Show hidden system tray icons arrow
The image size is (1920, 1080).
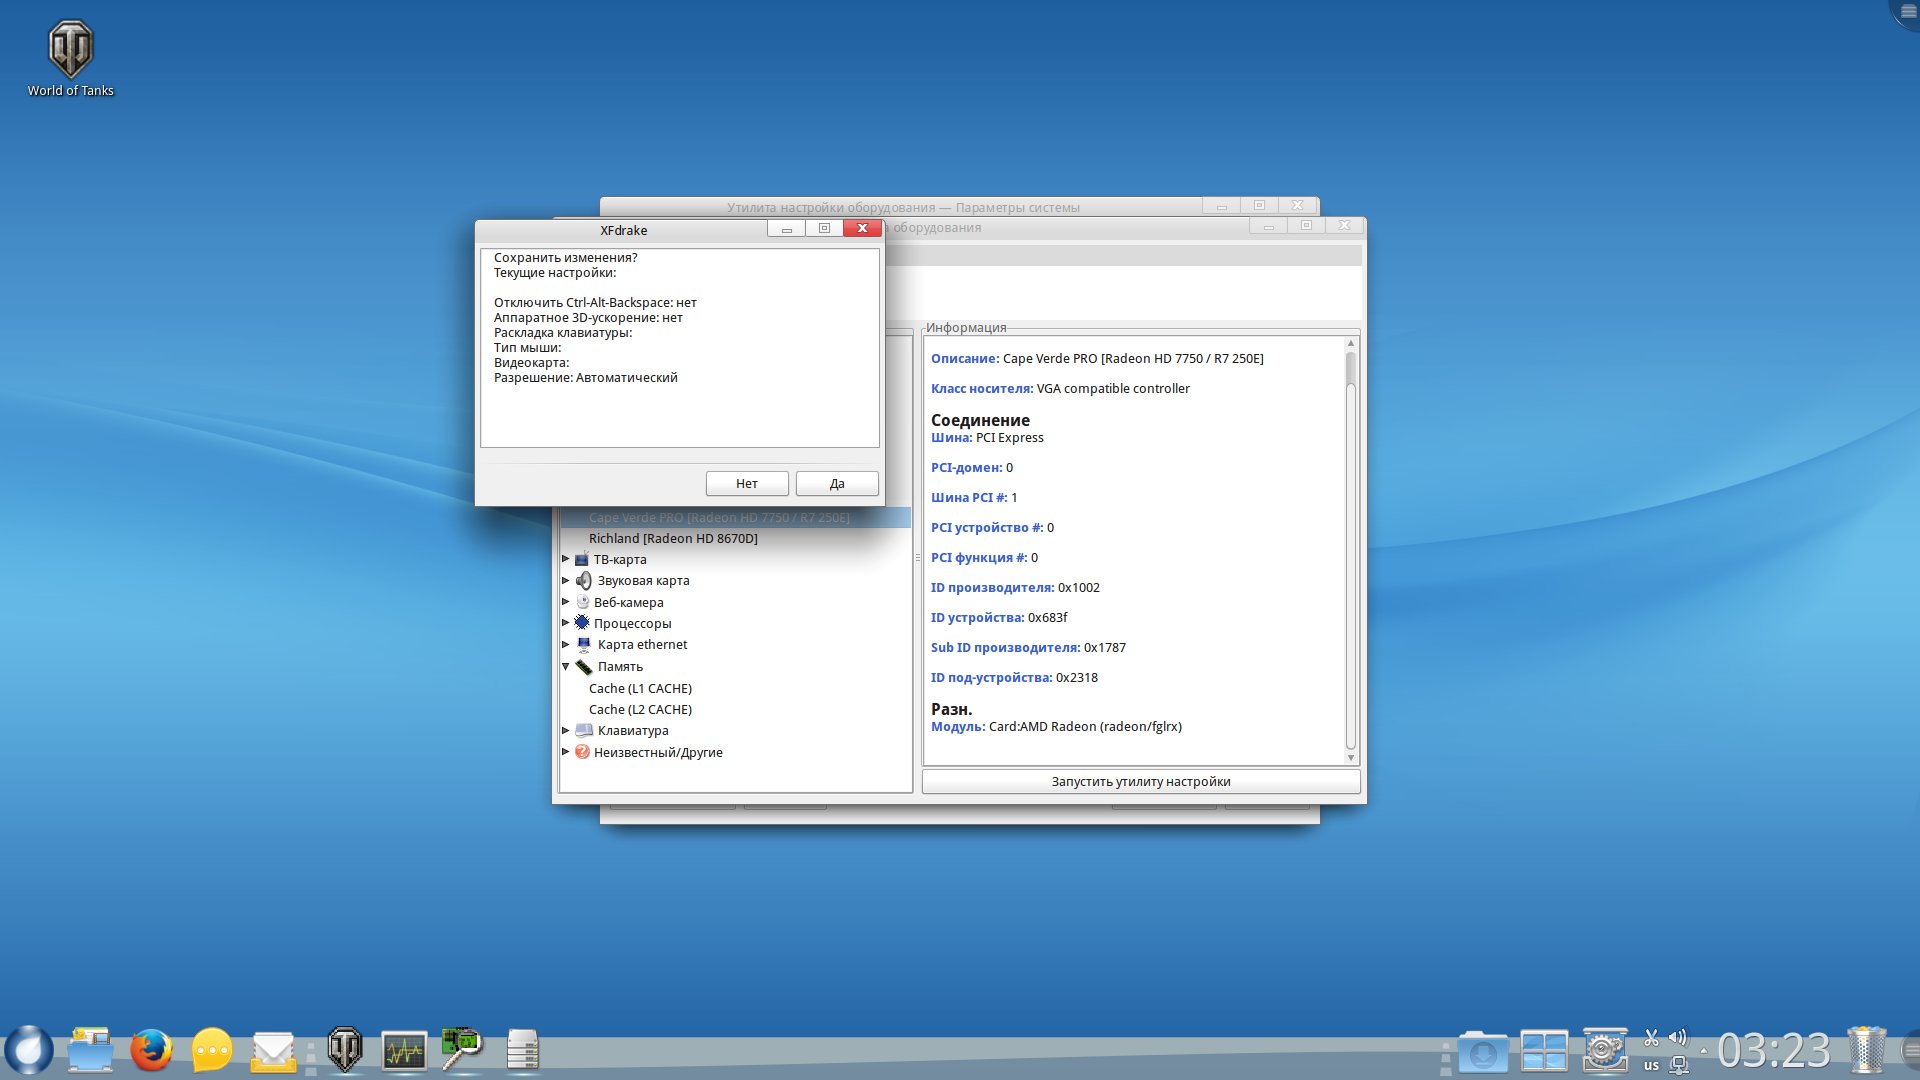click(1704, 1051)
